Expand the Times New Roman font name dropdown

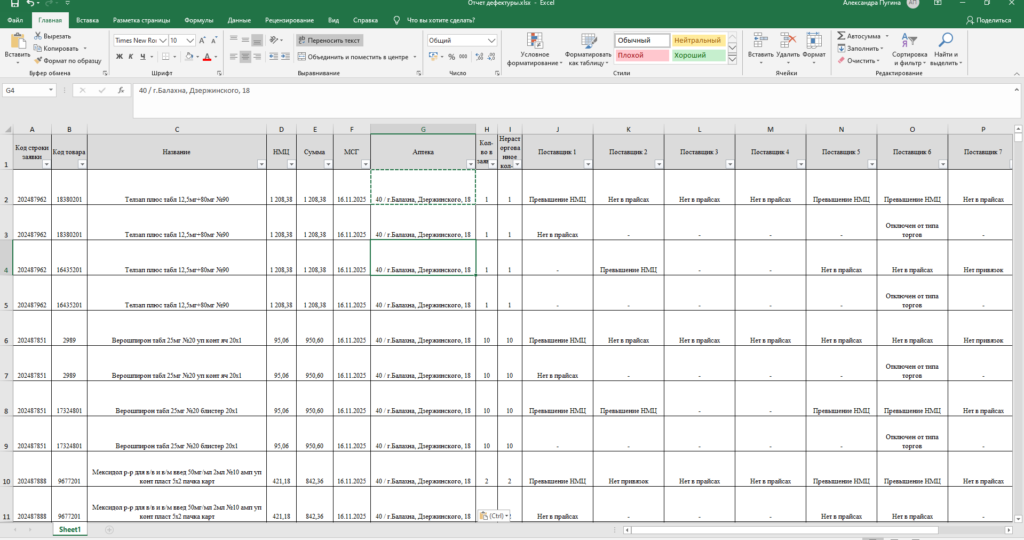pos(161,40)
